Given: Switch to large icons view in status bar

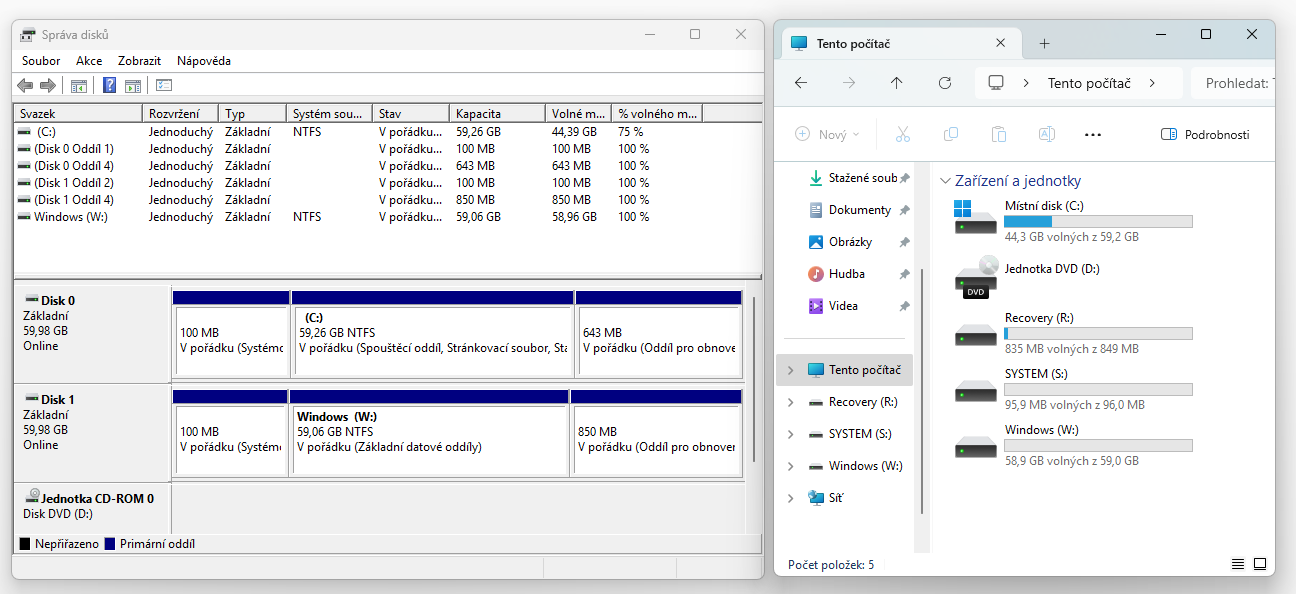Looking at the screenshot, I should (1260, 564).
